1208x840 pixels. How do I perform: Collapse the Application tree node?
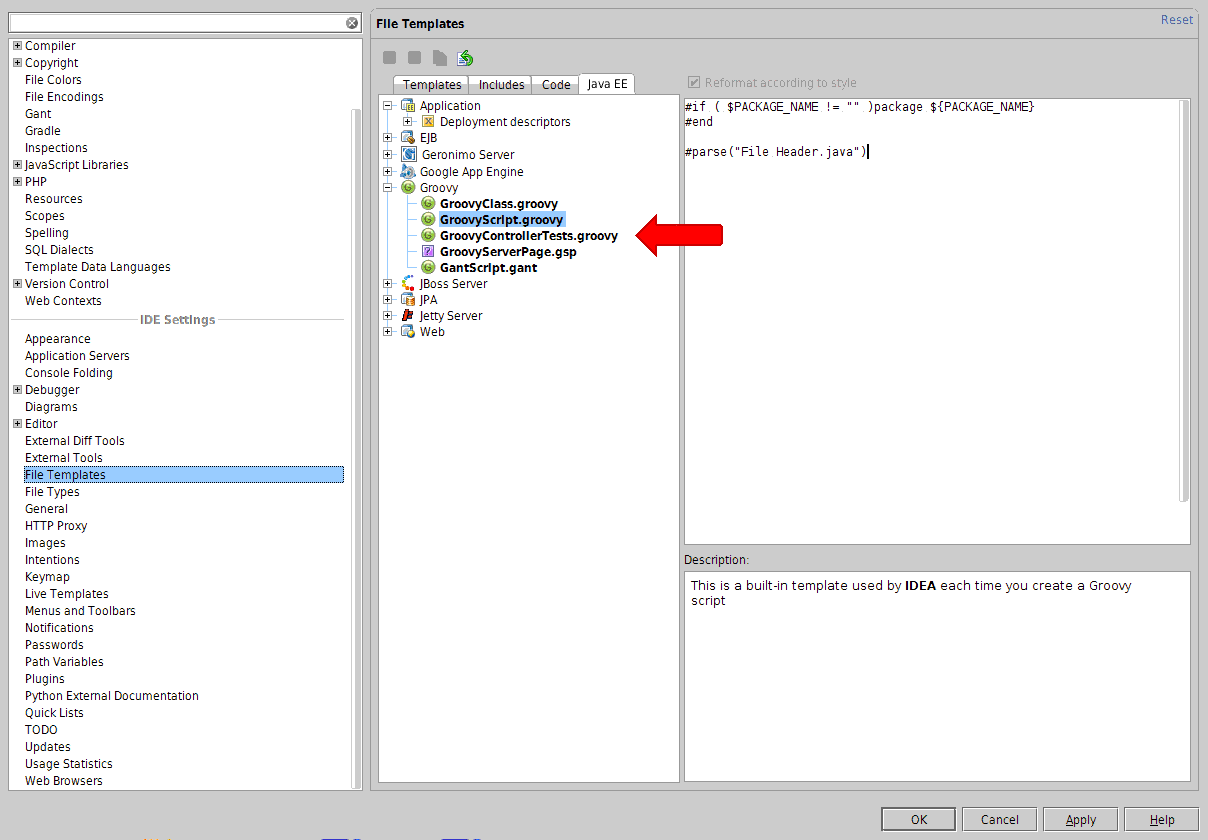pyautogui.click(x=388, y=106)
